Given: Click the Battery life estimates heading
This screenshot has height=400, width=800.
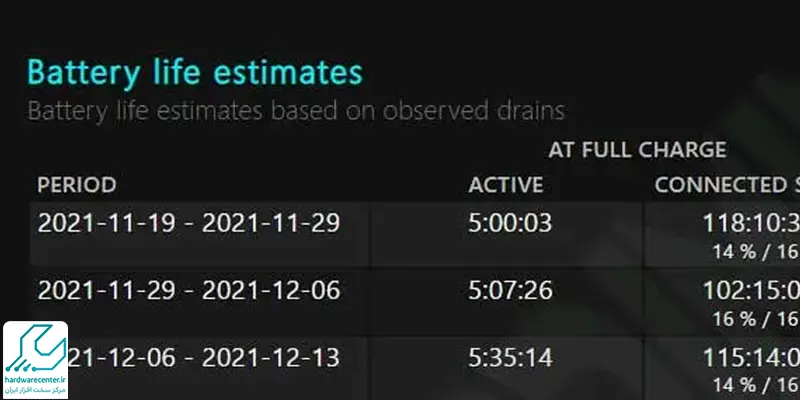Looking at the screenshot, I should tap(194, 72).
